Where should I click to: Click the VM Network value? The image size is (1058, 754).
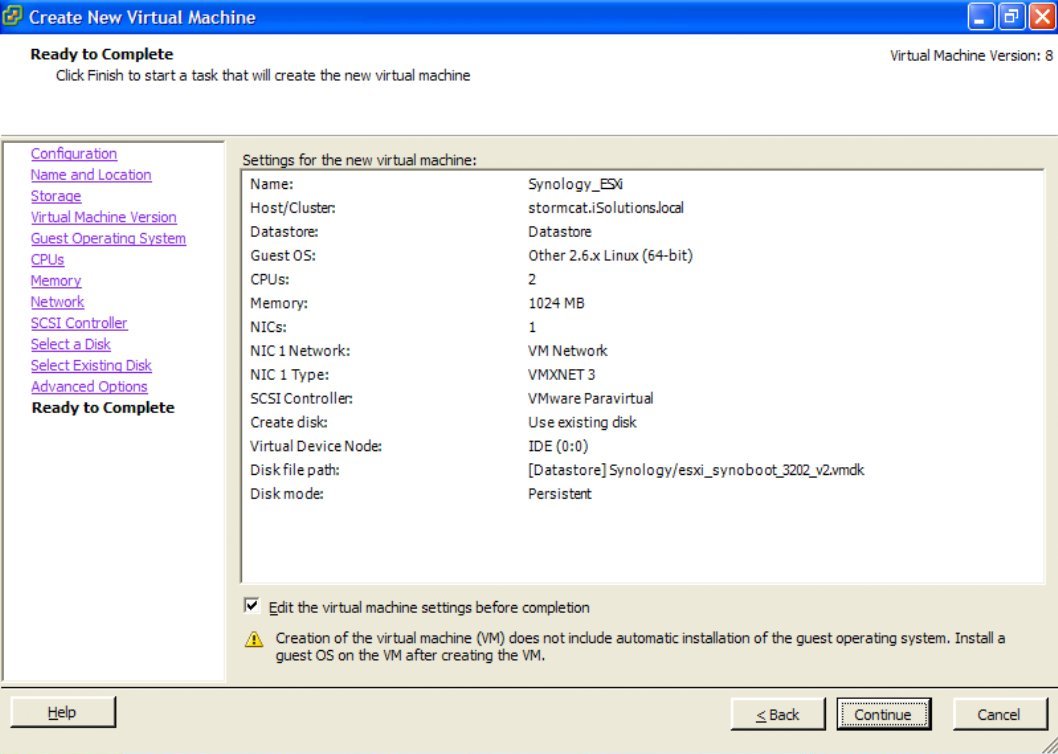(x=567, y=351)
